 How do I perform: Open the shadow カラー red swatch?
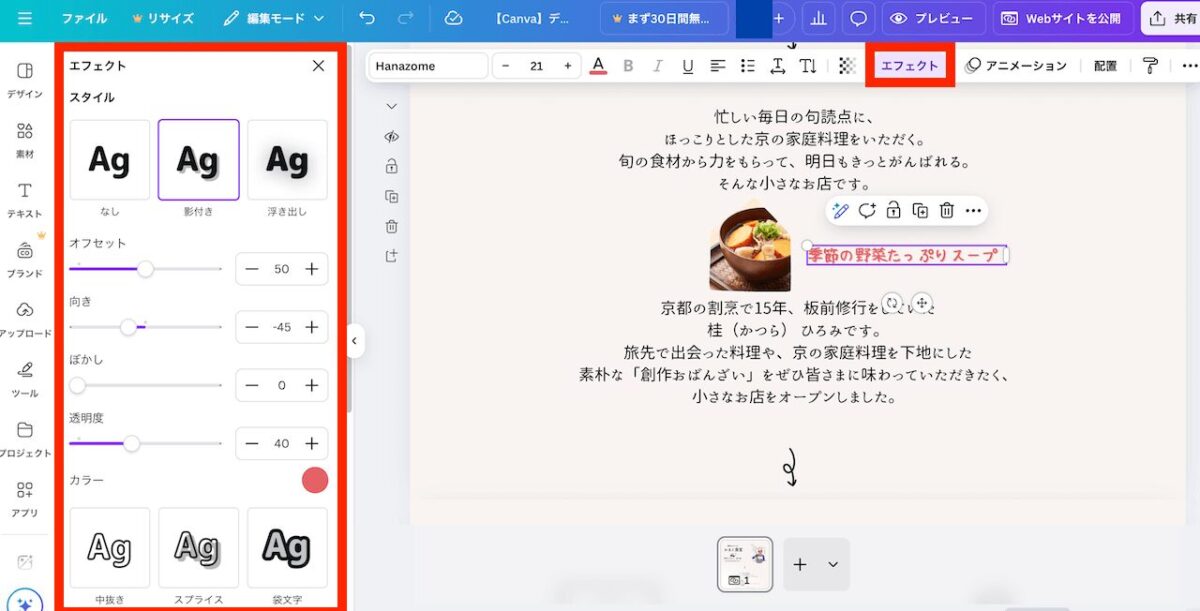(x=315, y=480)
